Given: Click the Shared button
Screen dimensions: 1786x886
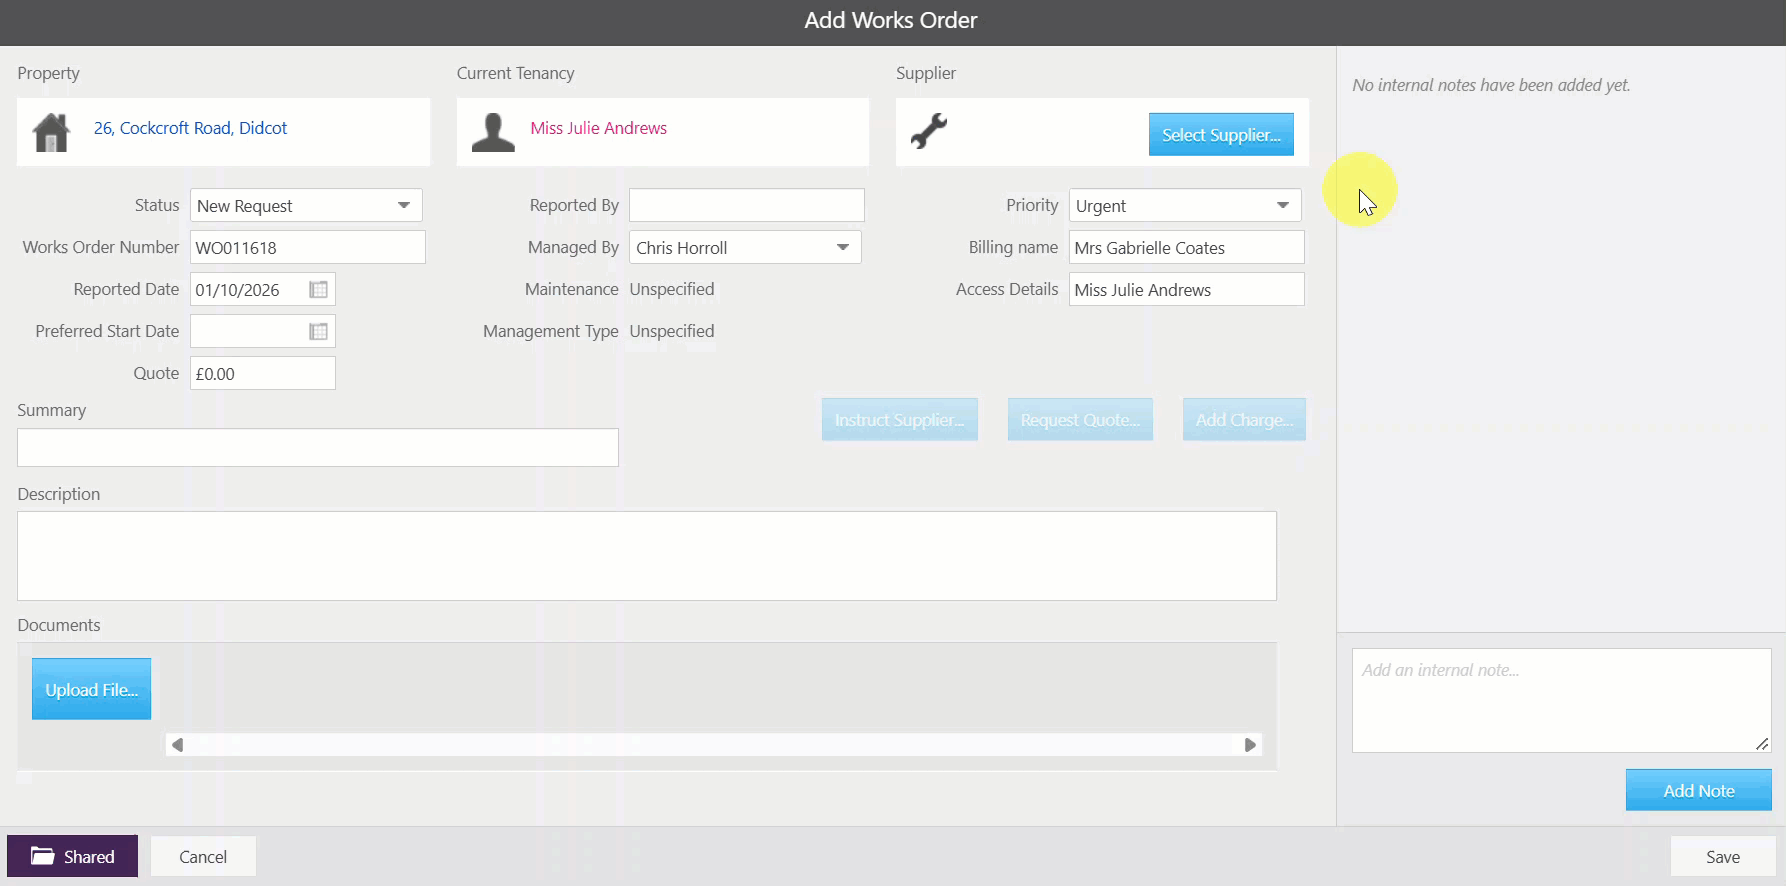Looking at the screenshot, I should (72, 856).
